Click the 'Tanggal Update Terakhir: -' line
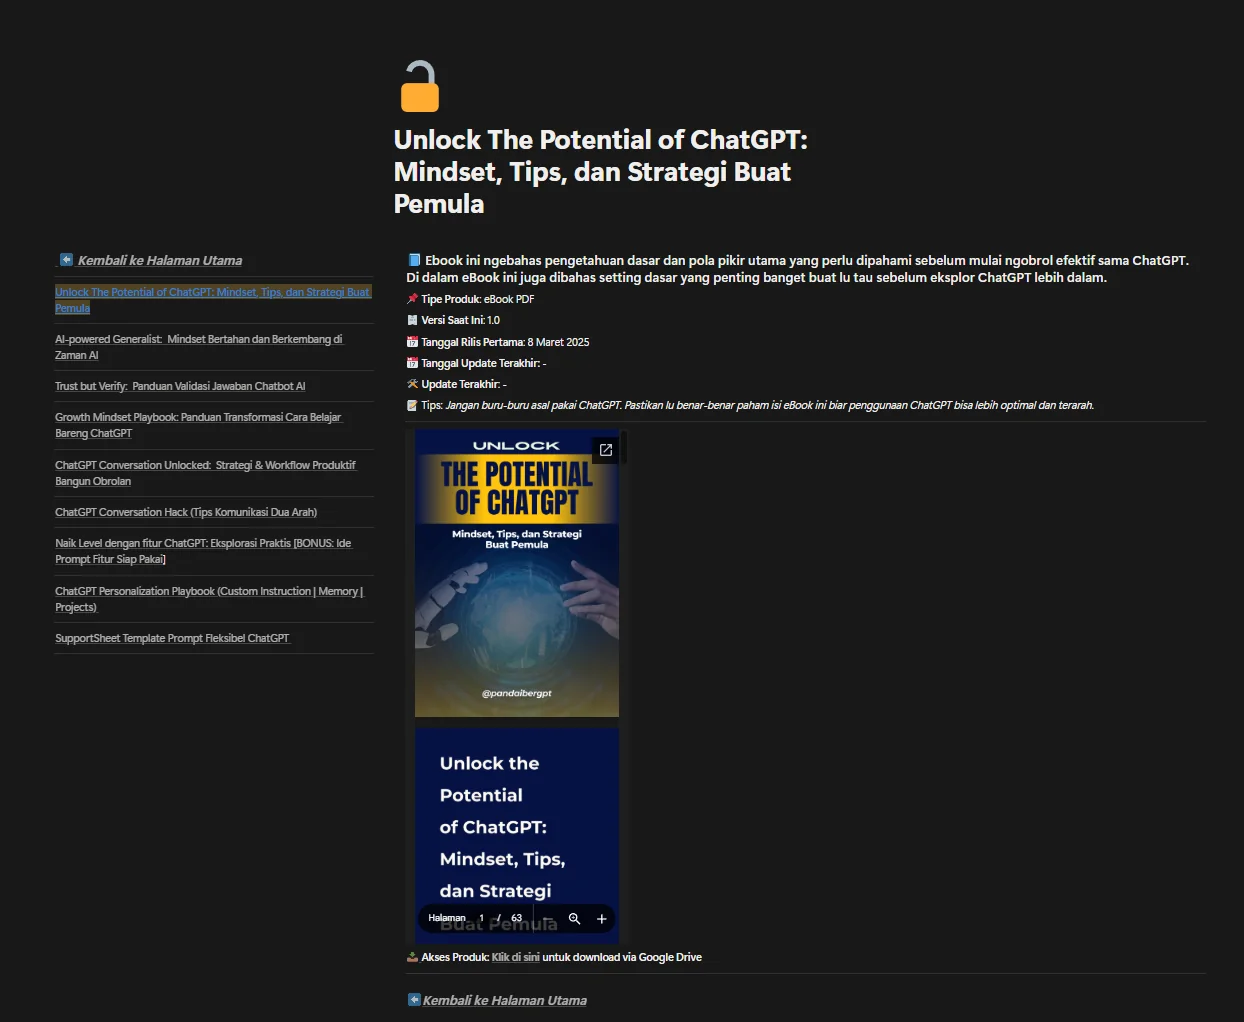Image resolution: width=1244 pixels, height=1022 pixels. pyautogui.click(x=476, y=363)
